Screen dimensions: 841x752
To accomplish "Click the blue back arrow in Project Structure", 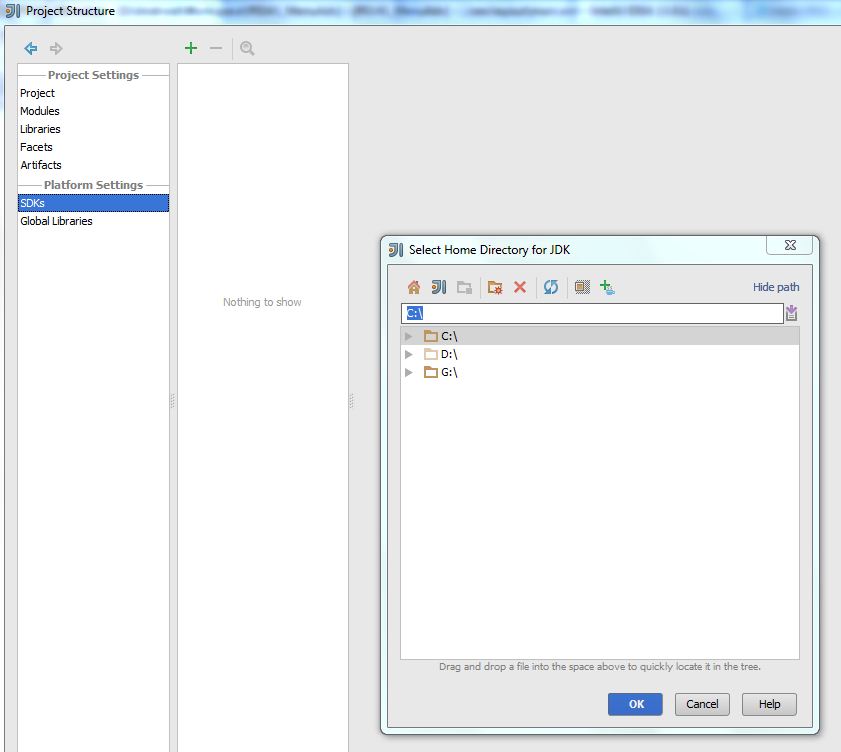I will [x=31, y=48].
